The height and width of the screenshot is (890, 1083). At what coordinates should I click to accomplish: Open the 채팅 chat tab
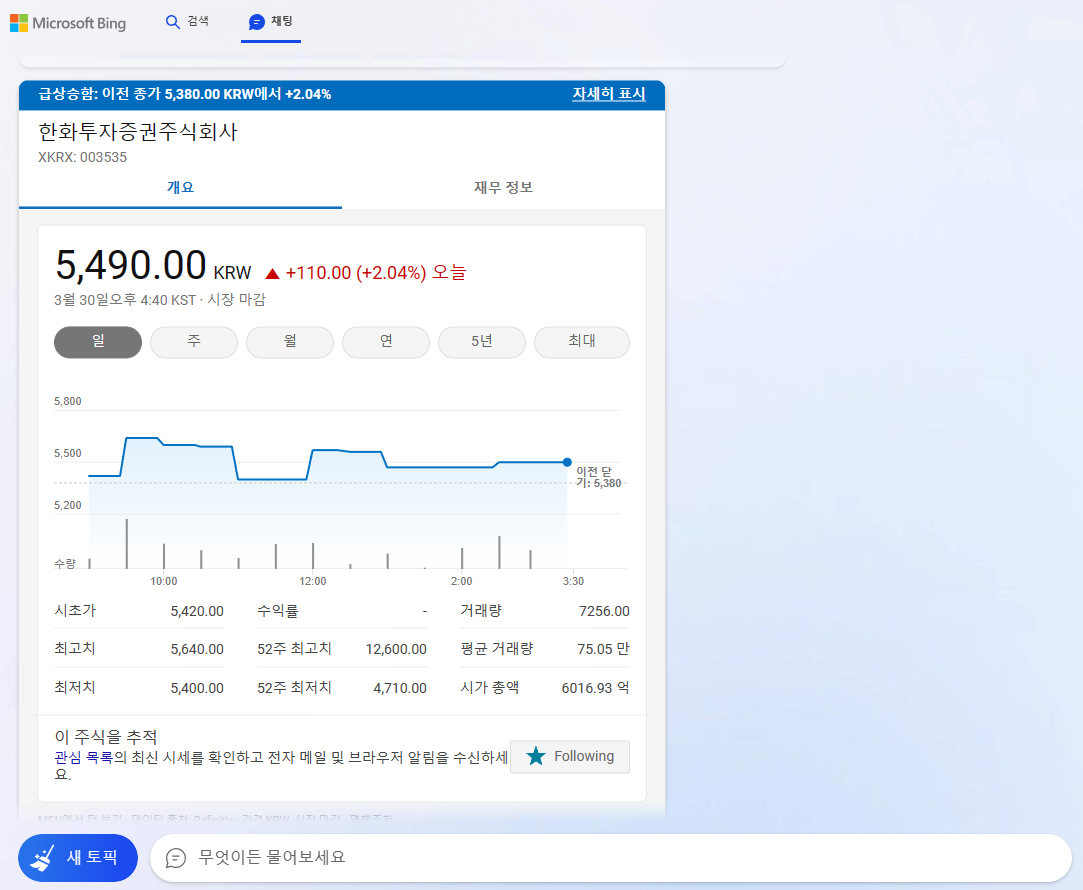pos(271,22)
